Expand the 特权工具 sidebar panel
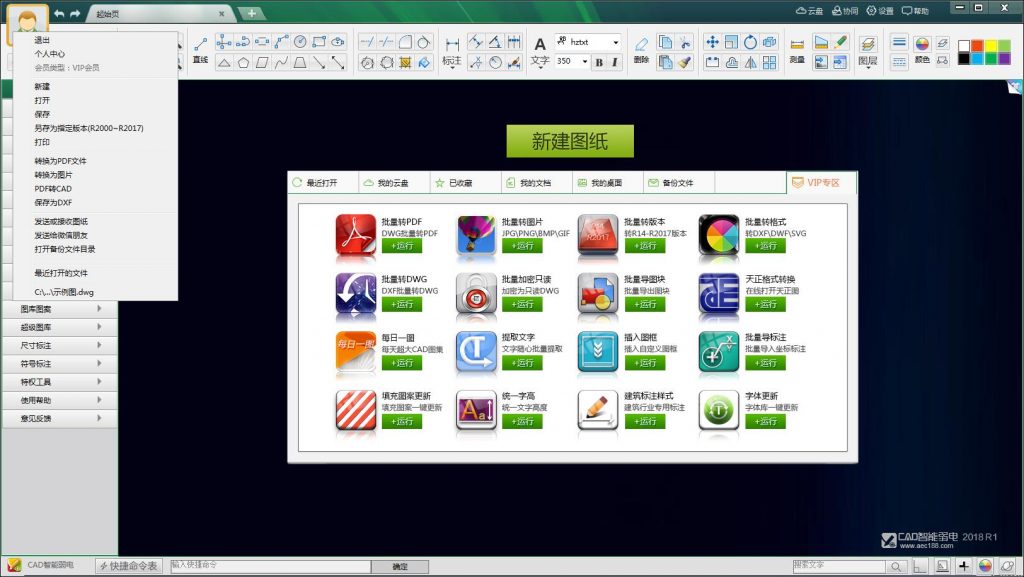Viewport: 1024px width, 577px height. (x=59, y=382)
